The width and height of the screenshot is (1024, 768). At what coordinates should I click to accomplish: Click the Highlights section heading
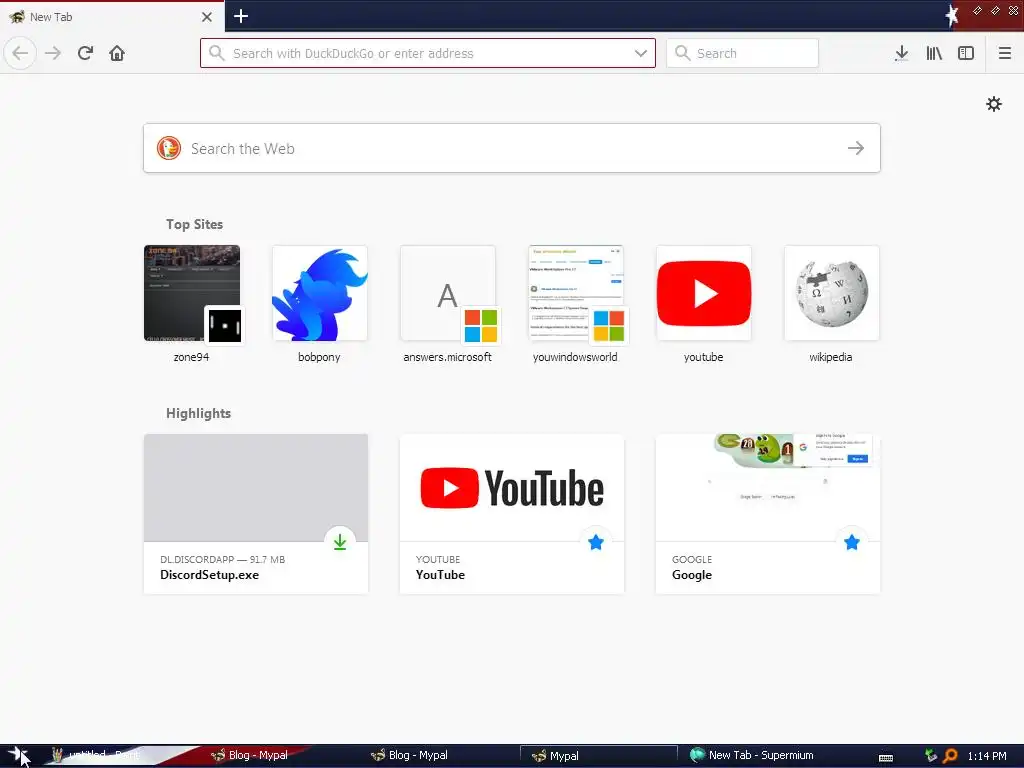198,413
